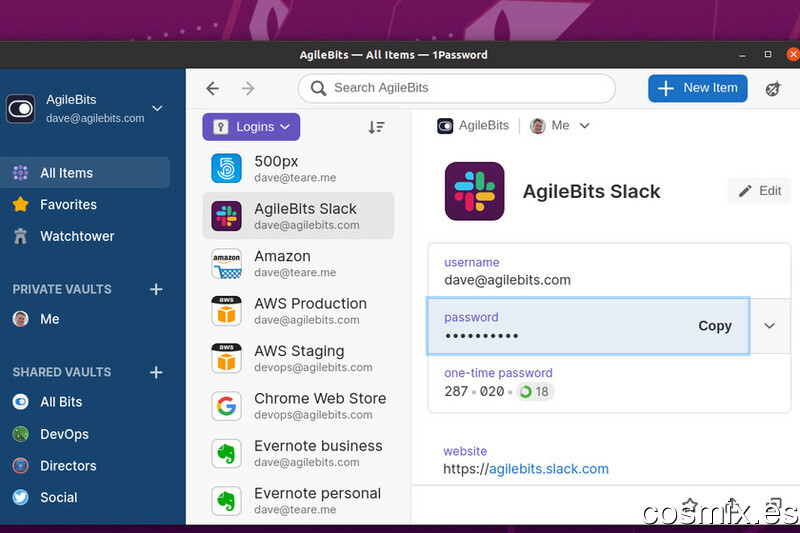Open the sort order icon

pyautogui.click(x=376, y=127)
